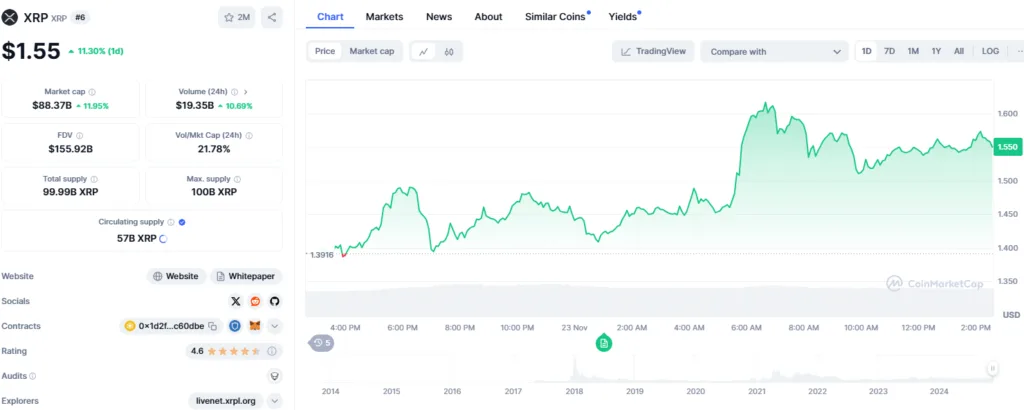Set chart range to 1D

[x=866, y=51]
